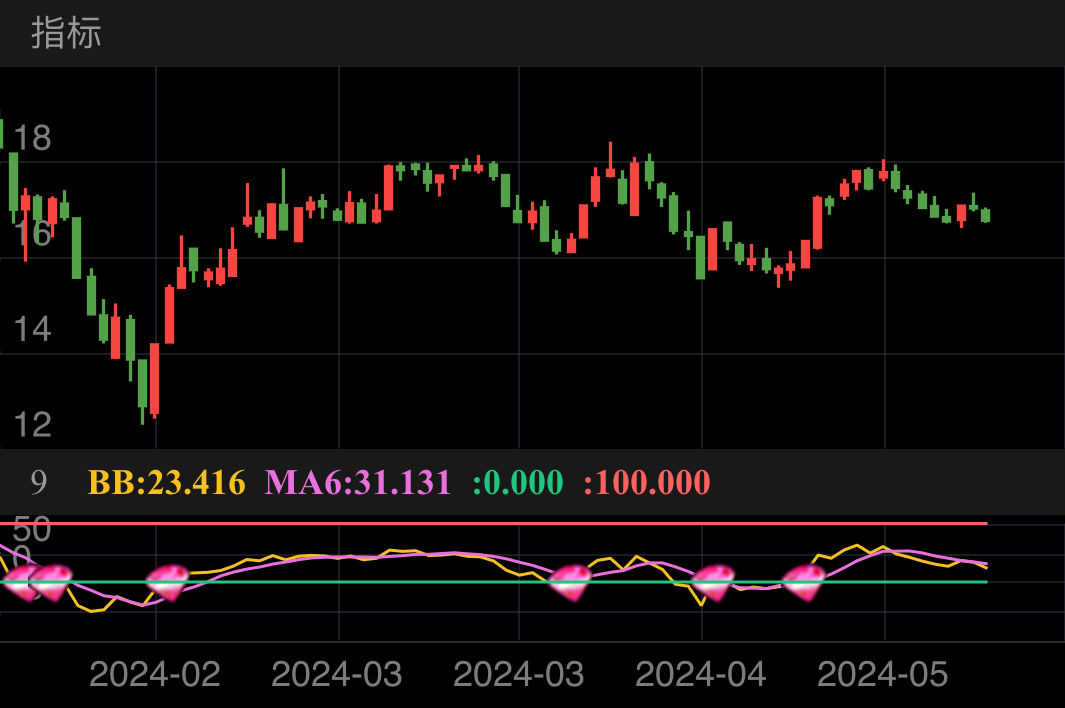Viewport: 1065px width, 708px height.
Task: Select the pink MA6:31.131 indicator label
Action: click(358, 482)
